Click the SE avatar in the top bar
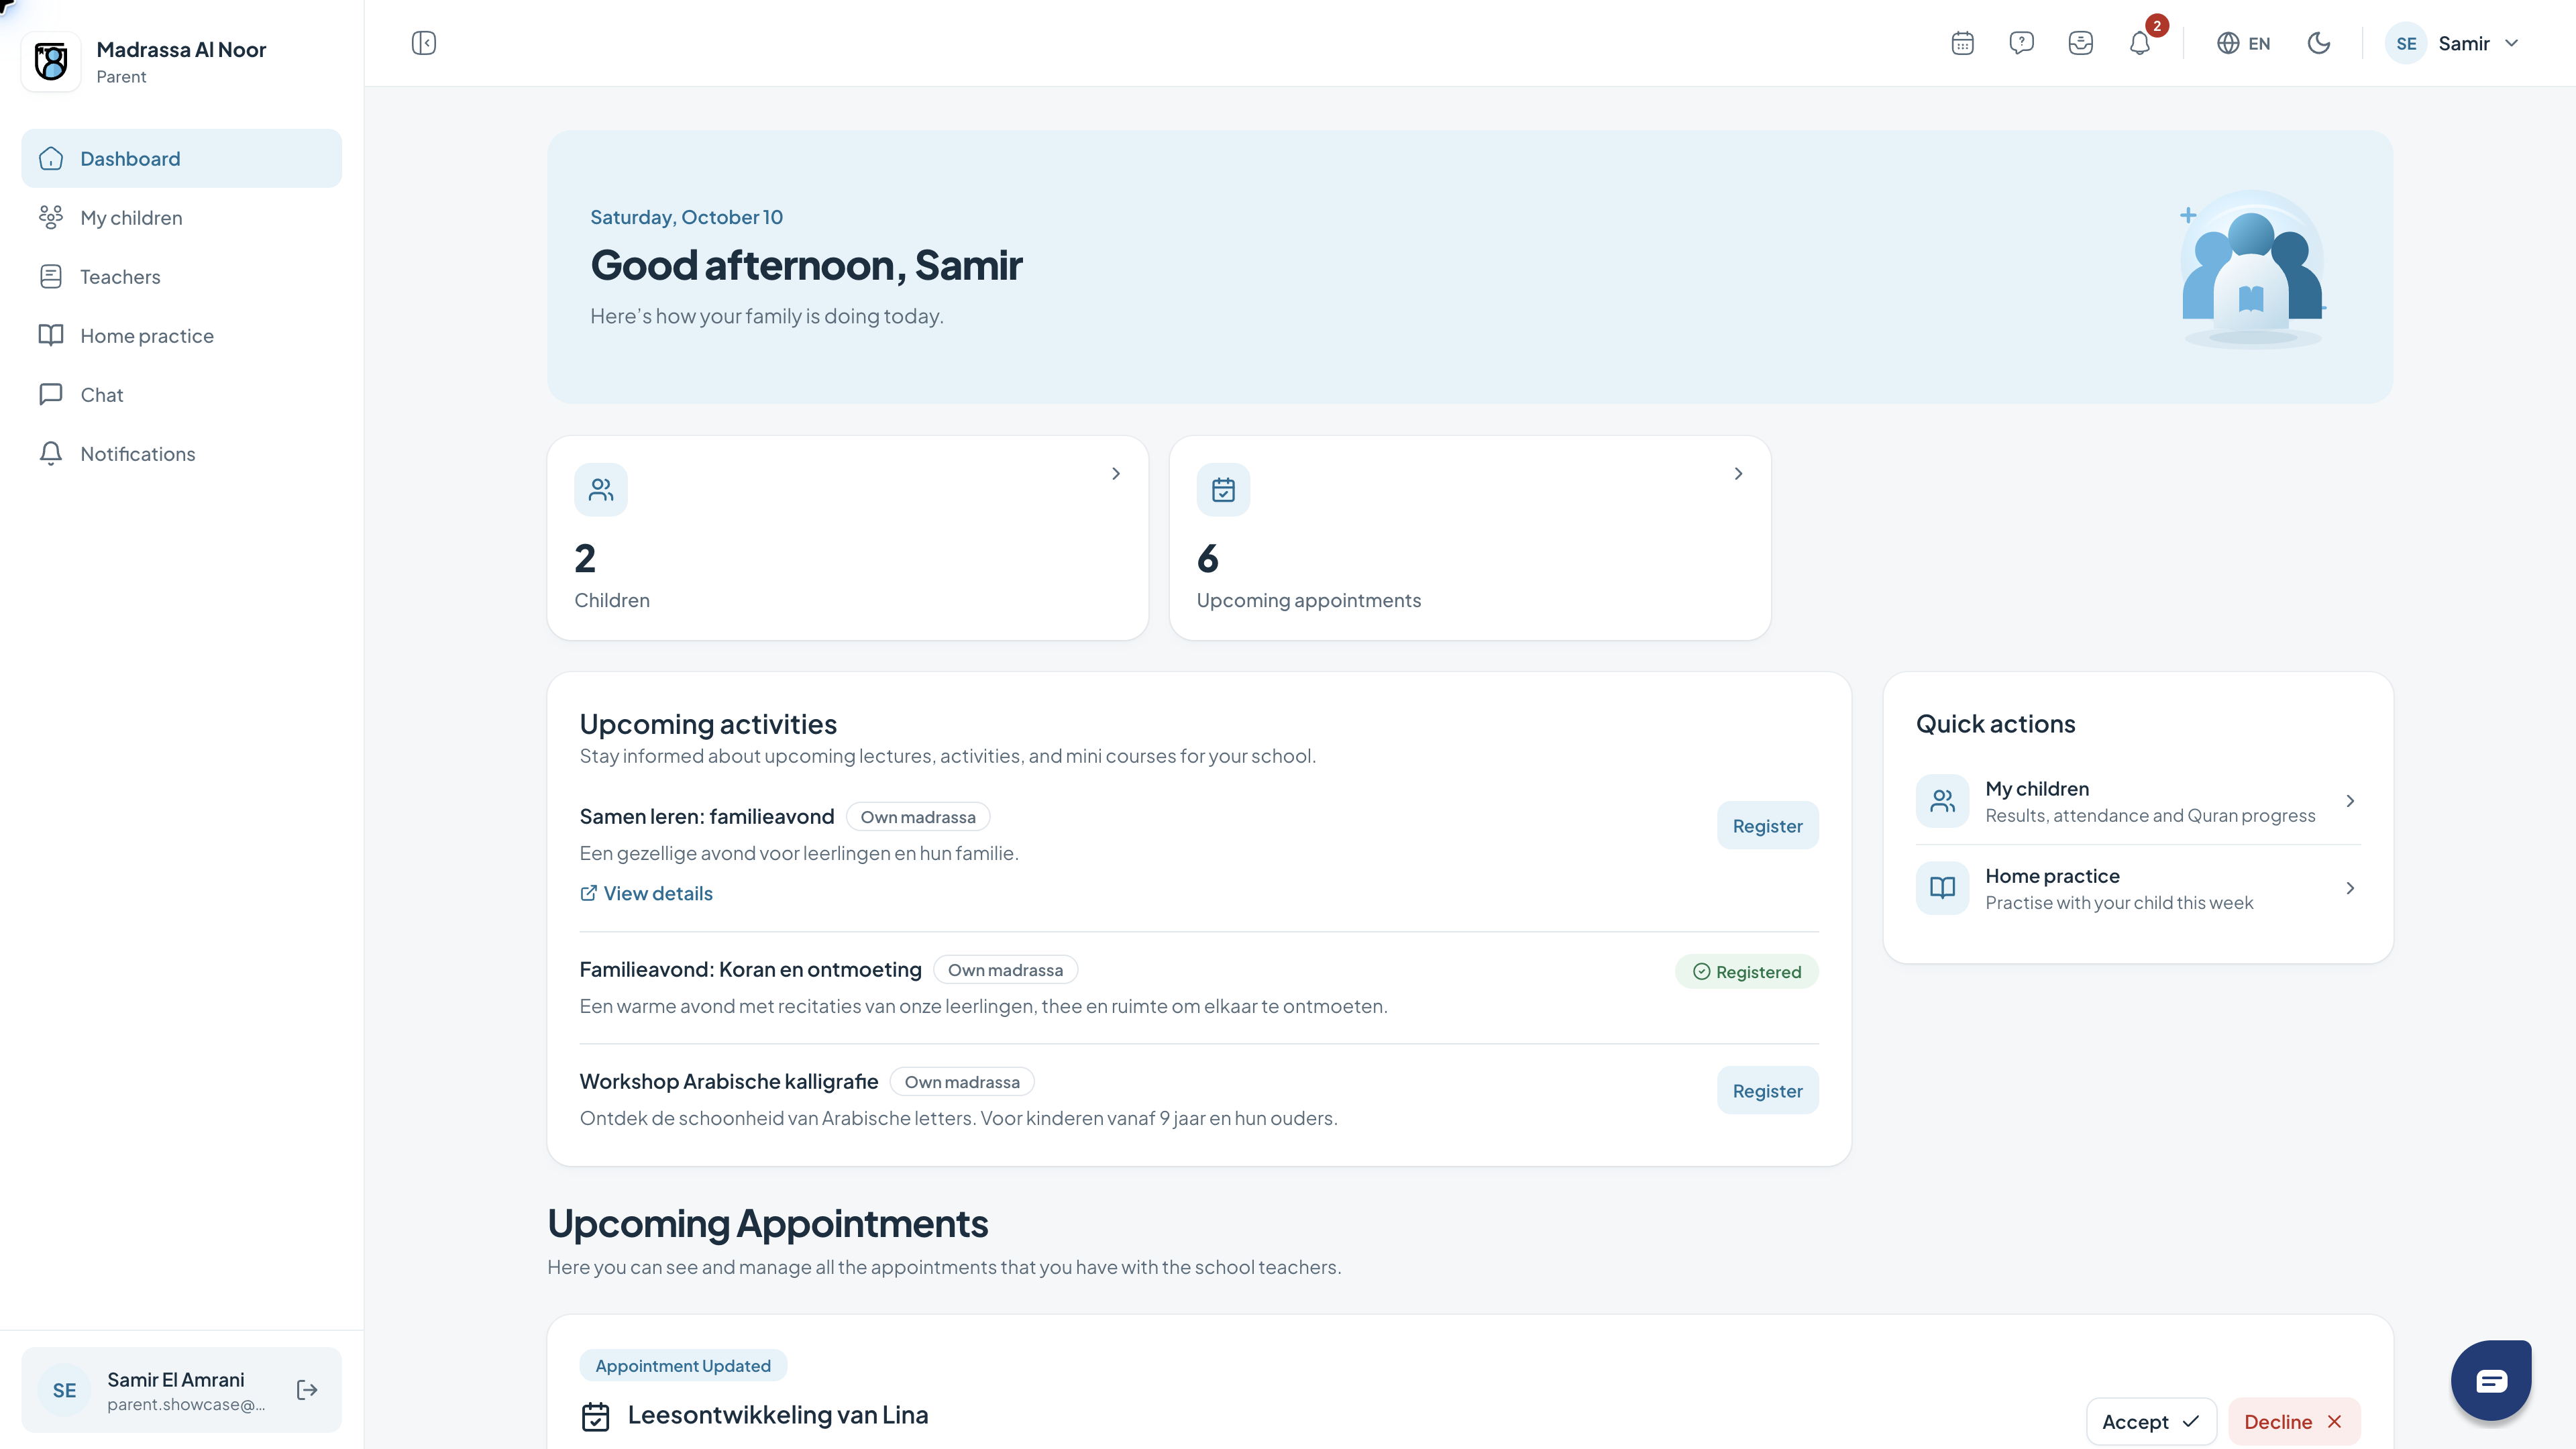 pos(2406,43)
